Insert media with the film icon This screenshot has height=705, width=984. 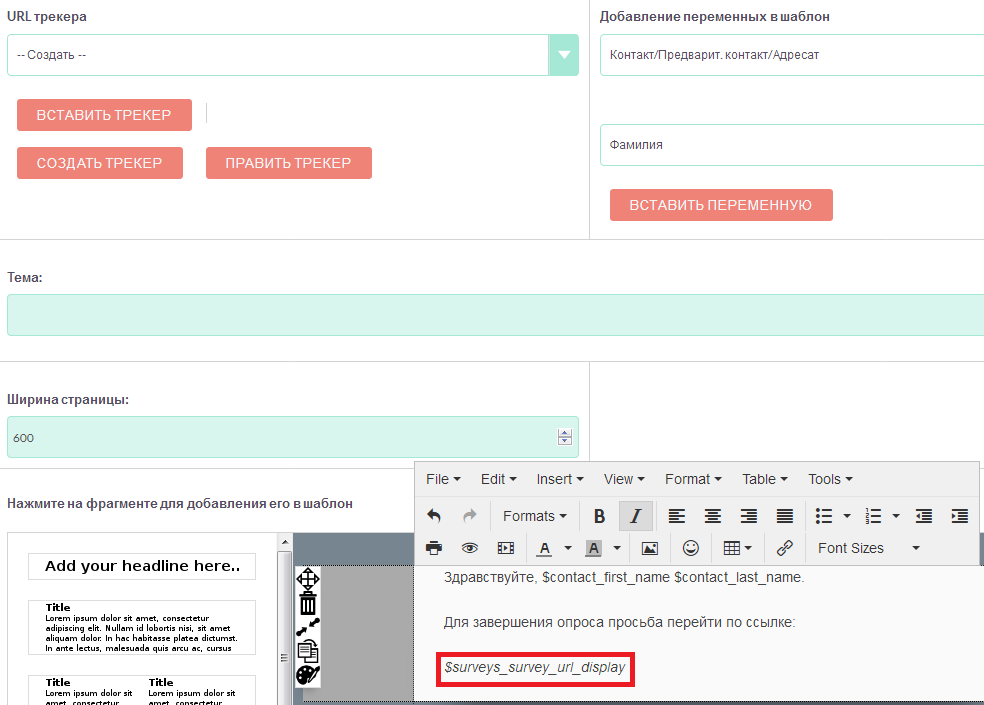click(506, 548)
